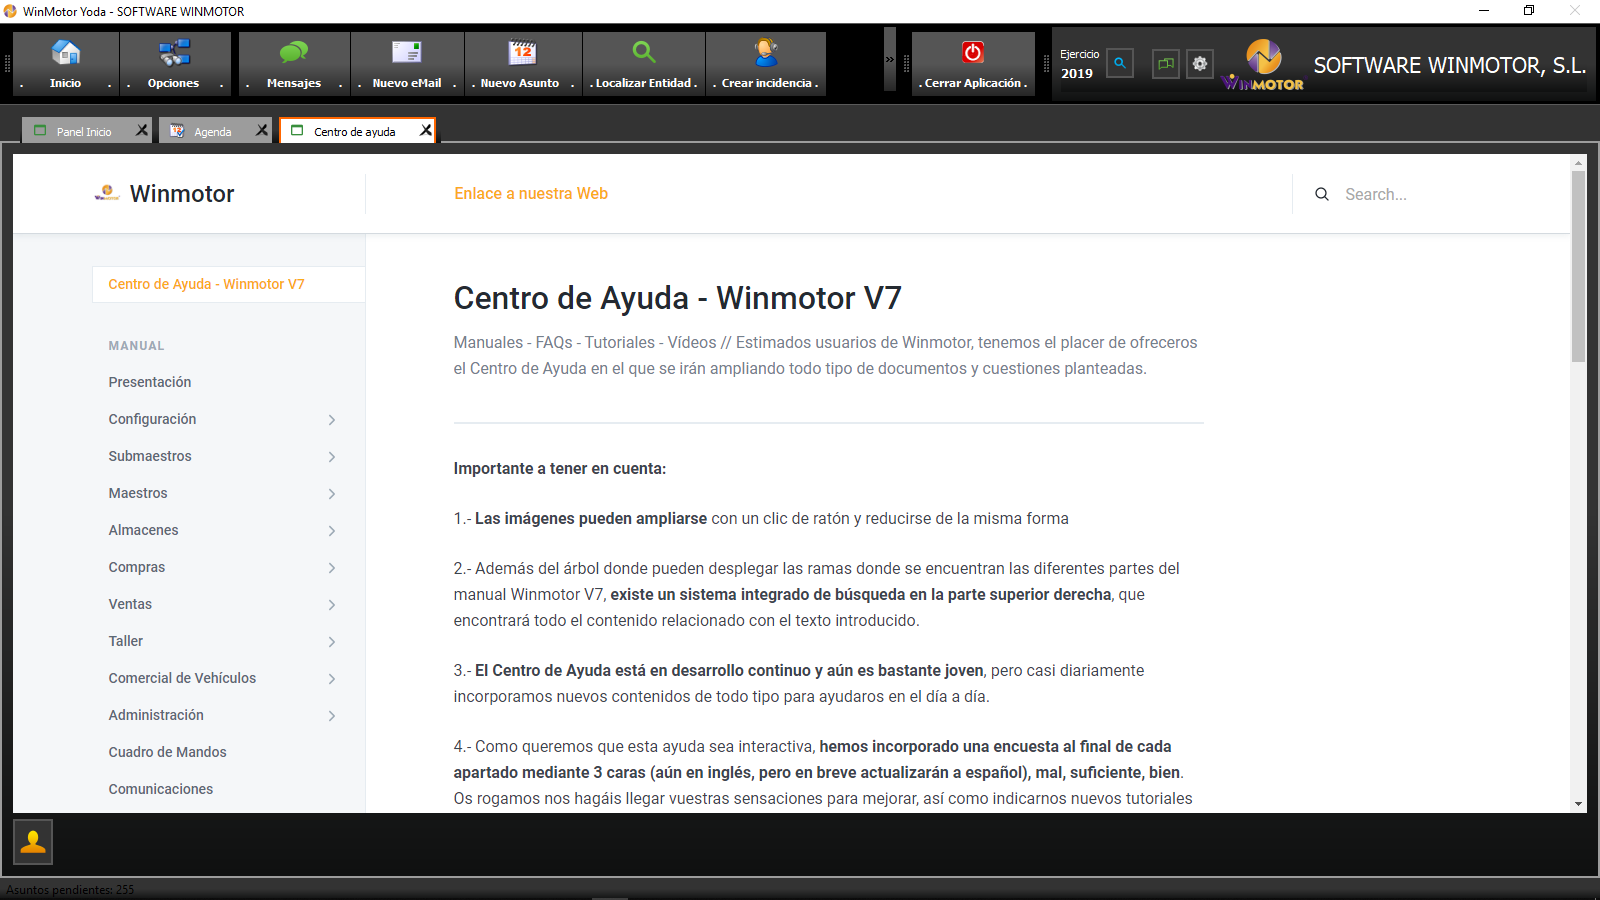Click the scrollbar up arrow
1600x900 pixels.
point(1578,162)
